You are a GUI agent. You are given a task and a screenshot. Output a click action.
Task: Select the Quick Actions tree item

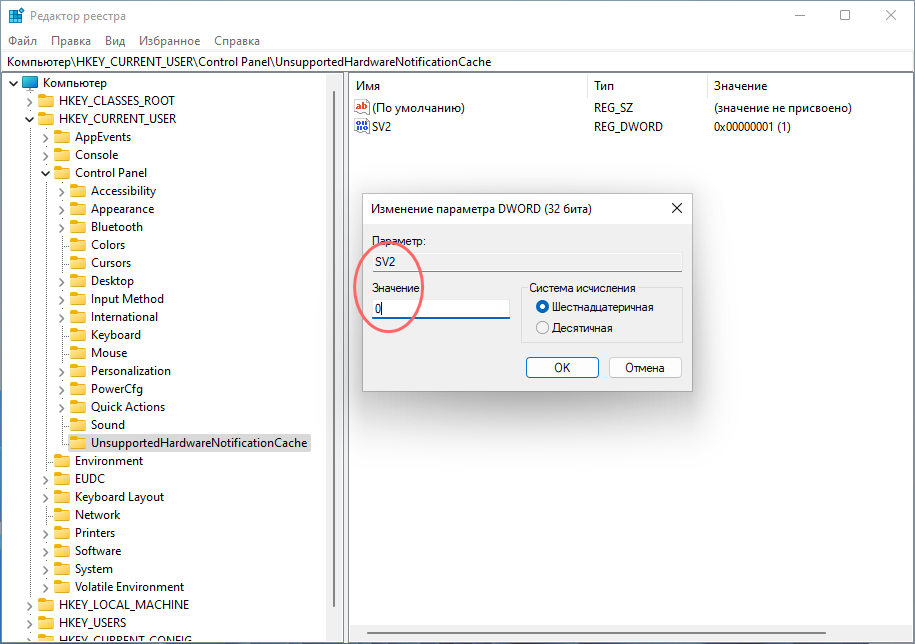[128, 407]
